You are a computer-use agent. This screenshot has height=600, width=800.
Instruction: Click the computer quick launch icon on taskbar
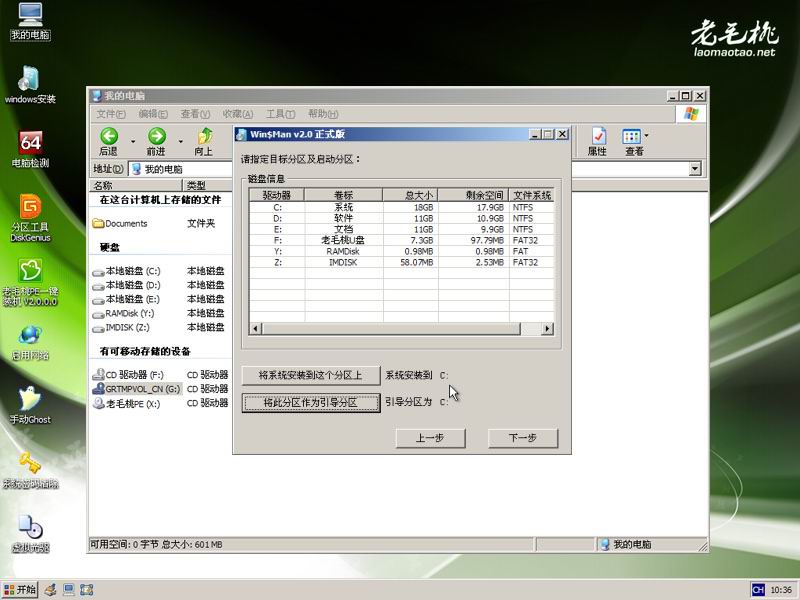pos(68,590)
